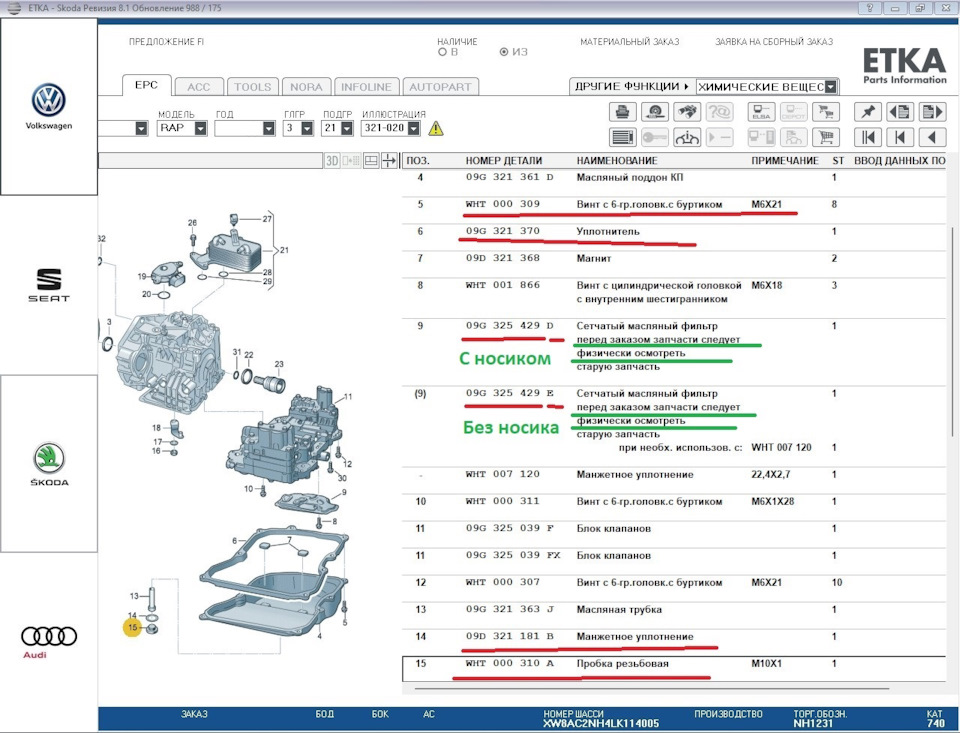Switch to the INFOLINE tab

pyautogui.click(x=365, y=87)
